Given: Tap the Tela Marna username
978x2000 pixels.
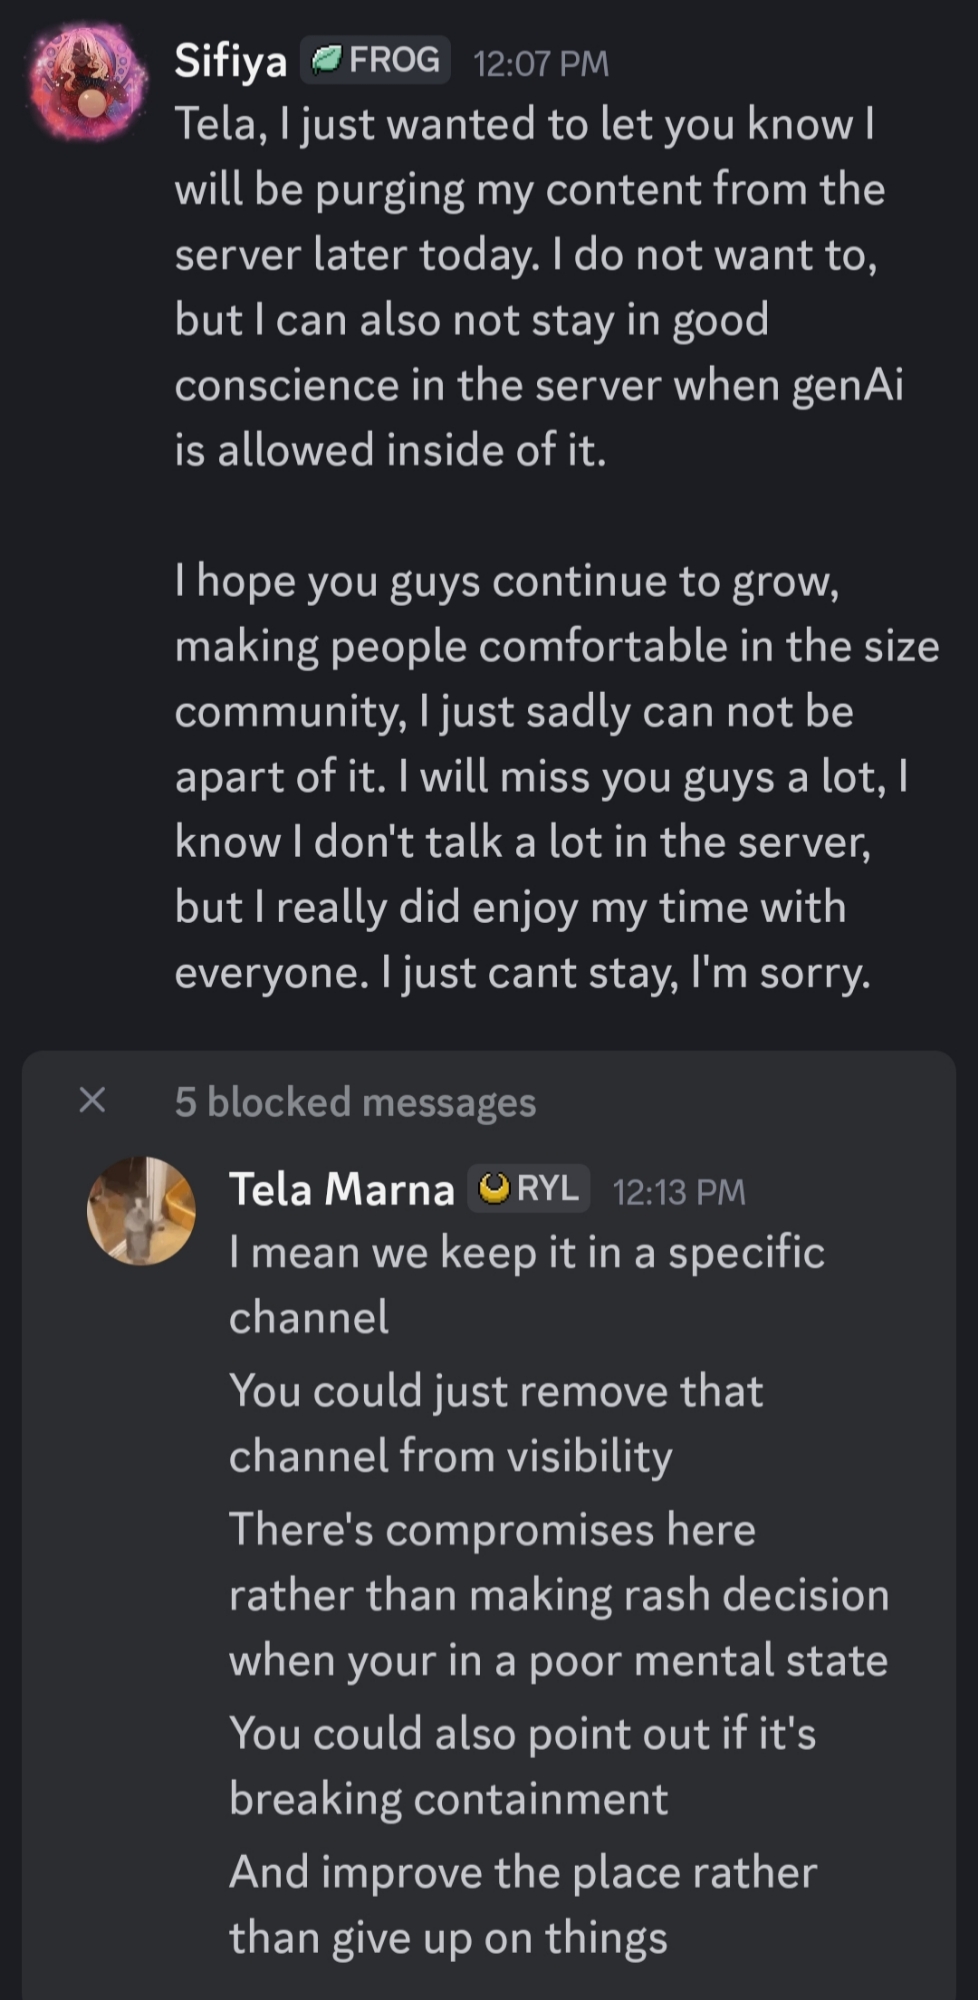Looking at the screenshot, I should [341, 1189].
